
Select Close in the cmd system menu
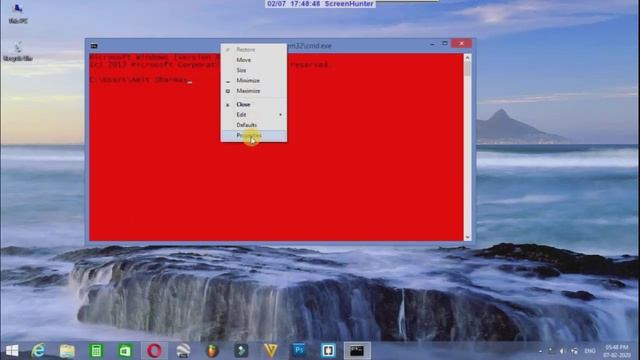253,104
